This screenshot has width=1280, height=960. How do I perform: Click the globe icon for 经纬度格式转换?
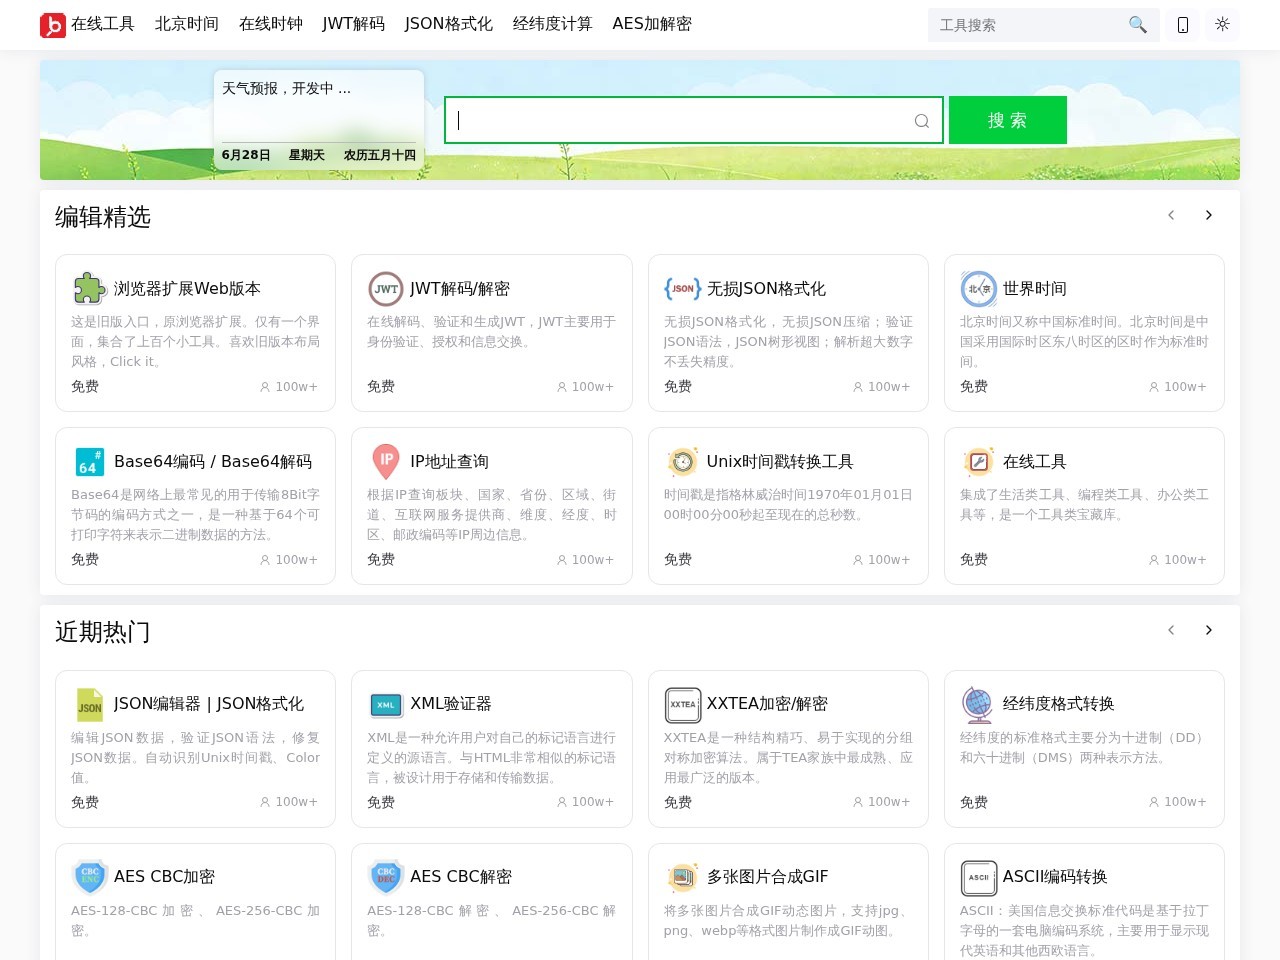click(x=978, y=704)
